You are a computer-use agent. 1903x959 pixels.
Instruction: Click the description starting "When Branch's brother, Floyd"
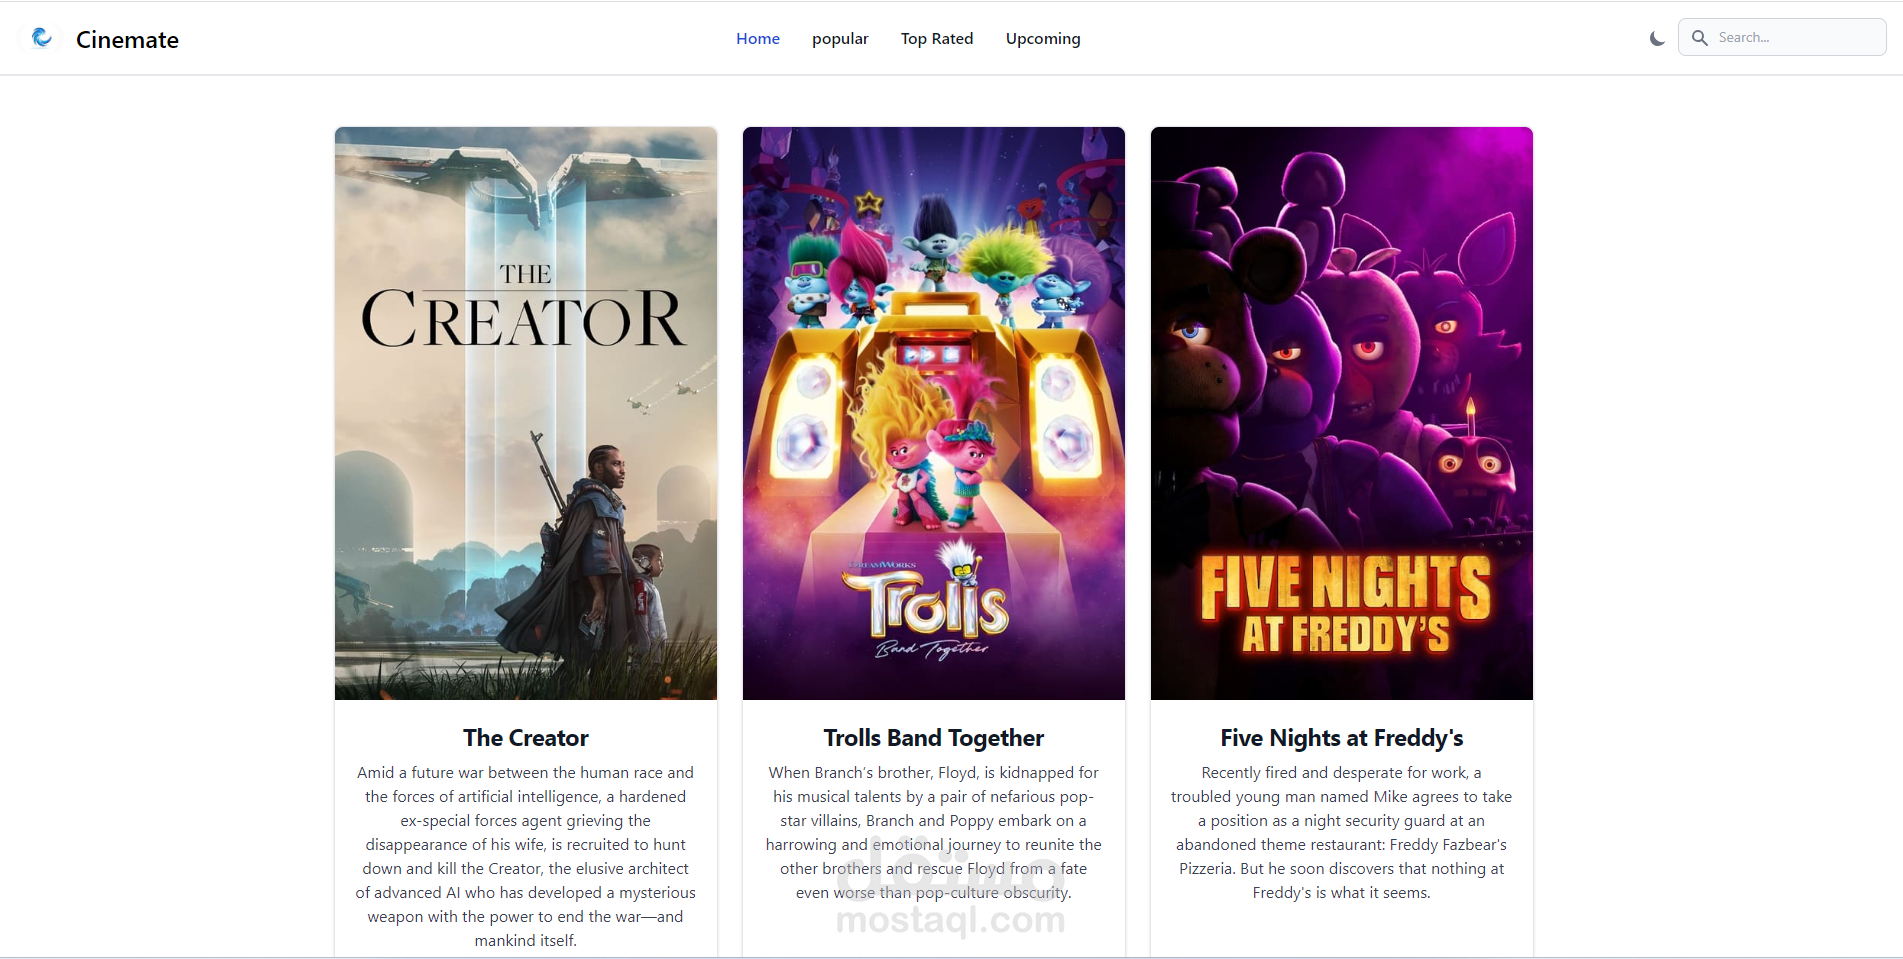click(x=934, y=832)
